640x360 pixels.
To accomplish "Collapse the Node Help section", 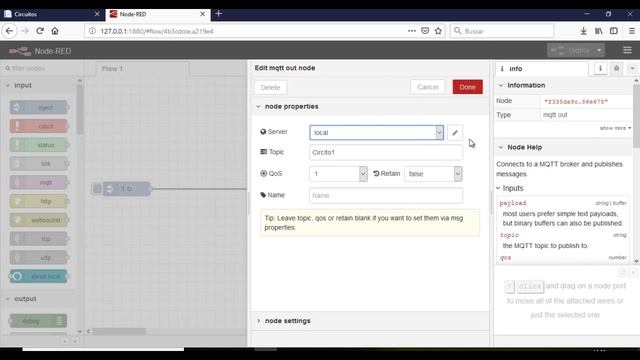I will click(x=501, y=147).
